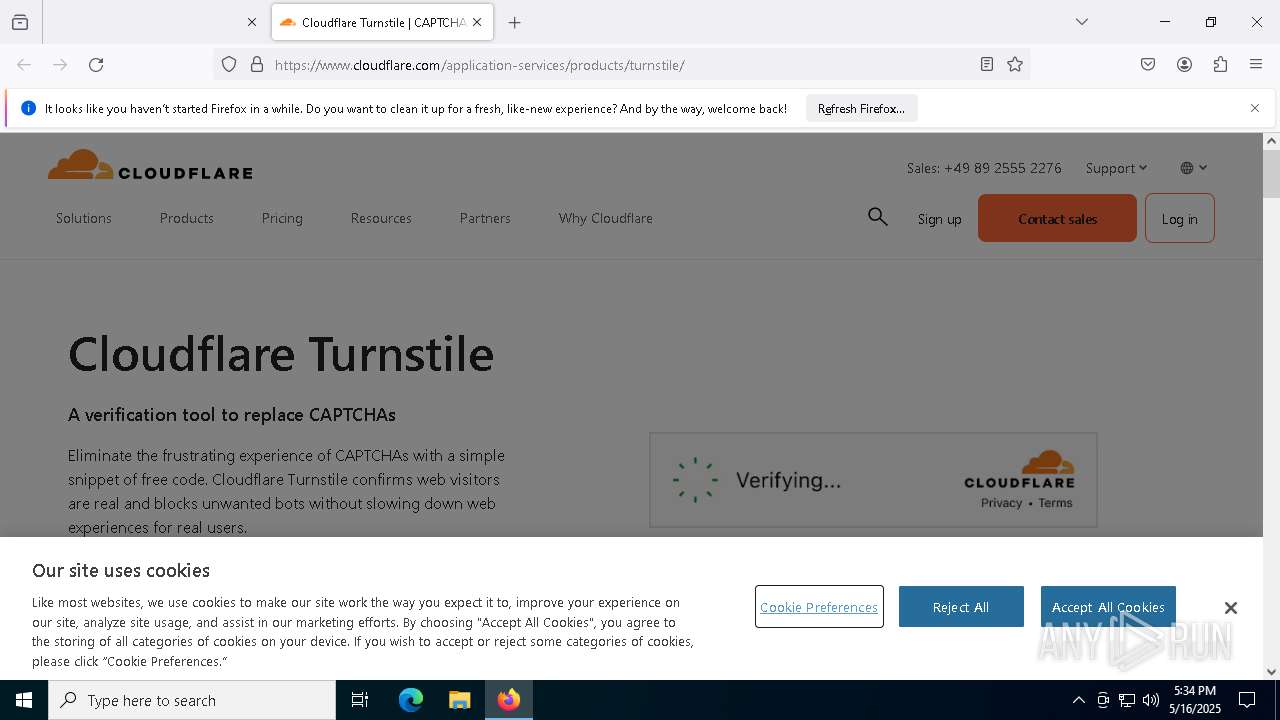Close the cookie banner
This screenshot has width=1280, height=720.
click(x=1231, y=608)
